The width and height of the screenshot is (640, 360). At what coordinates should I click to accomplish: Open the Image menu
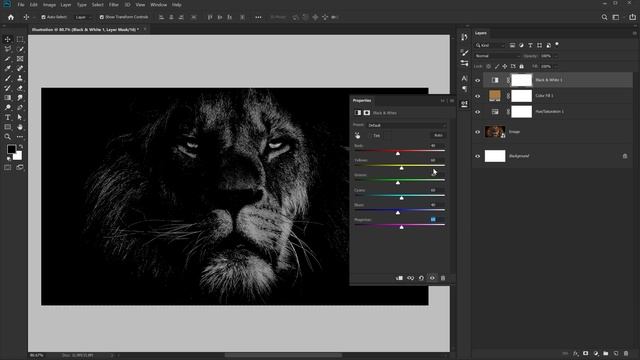[x=49, y=5]
